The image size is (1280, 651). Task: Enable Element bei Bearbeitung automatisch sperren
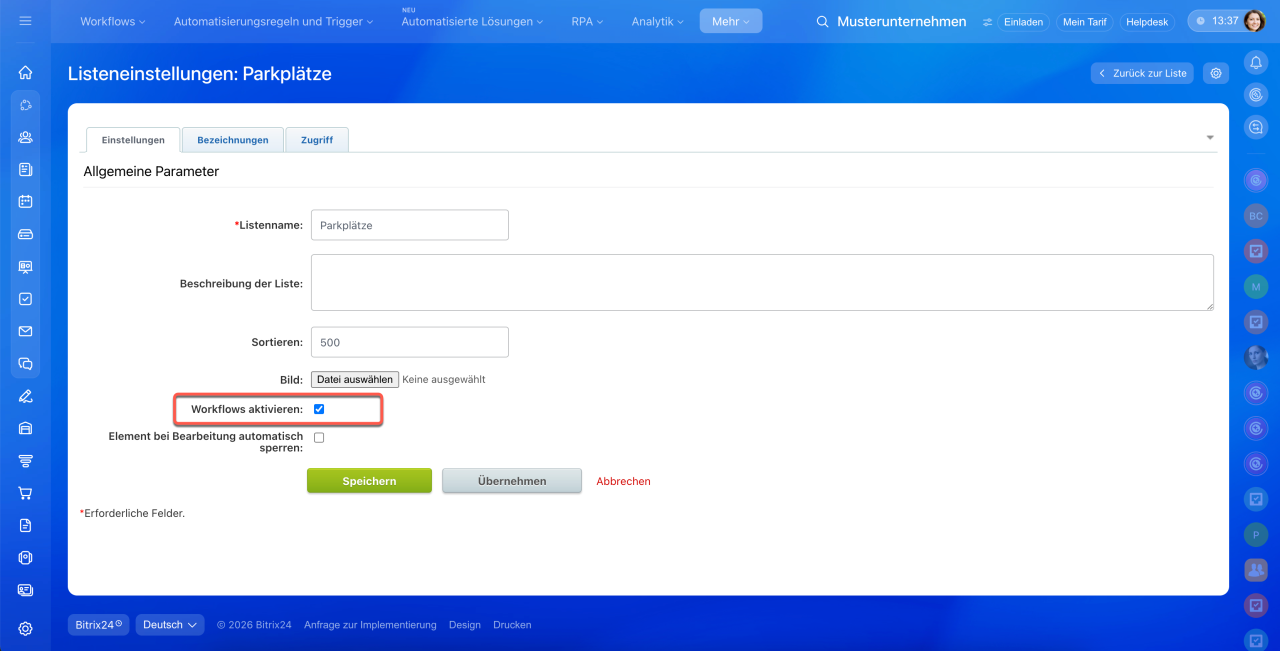click(319, 437)
